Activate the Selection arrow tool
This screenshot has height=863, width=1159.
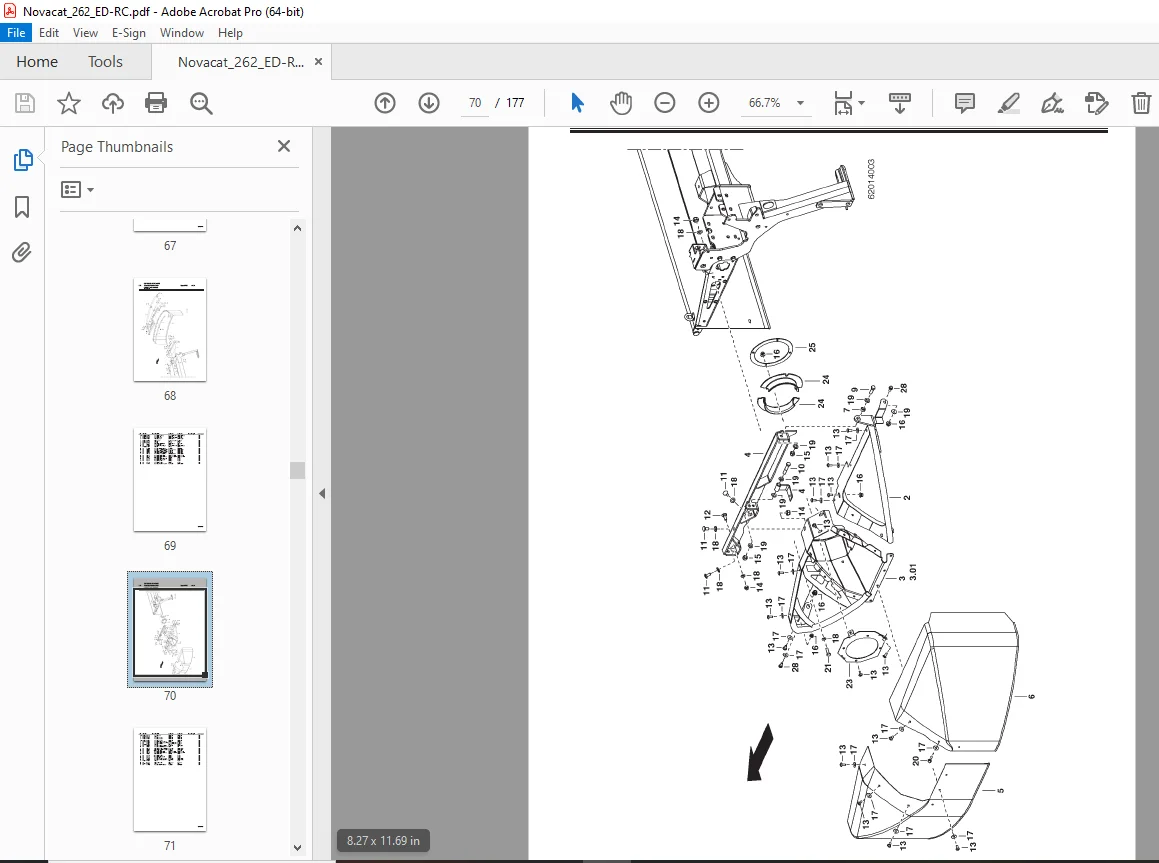(577, 103)
